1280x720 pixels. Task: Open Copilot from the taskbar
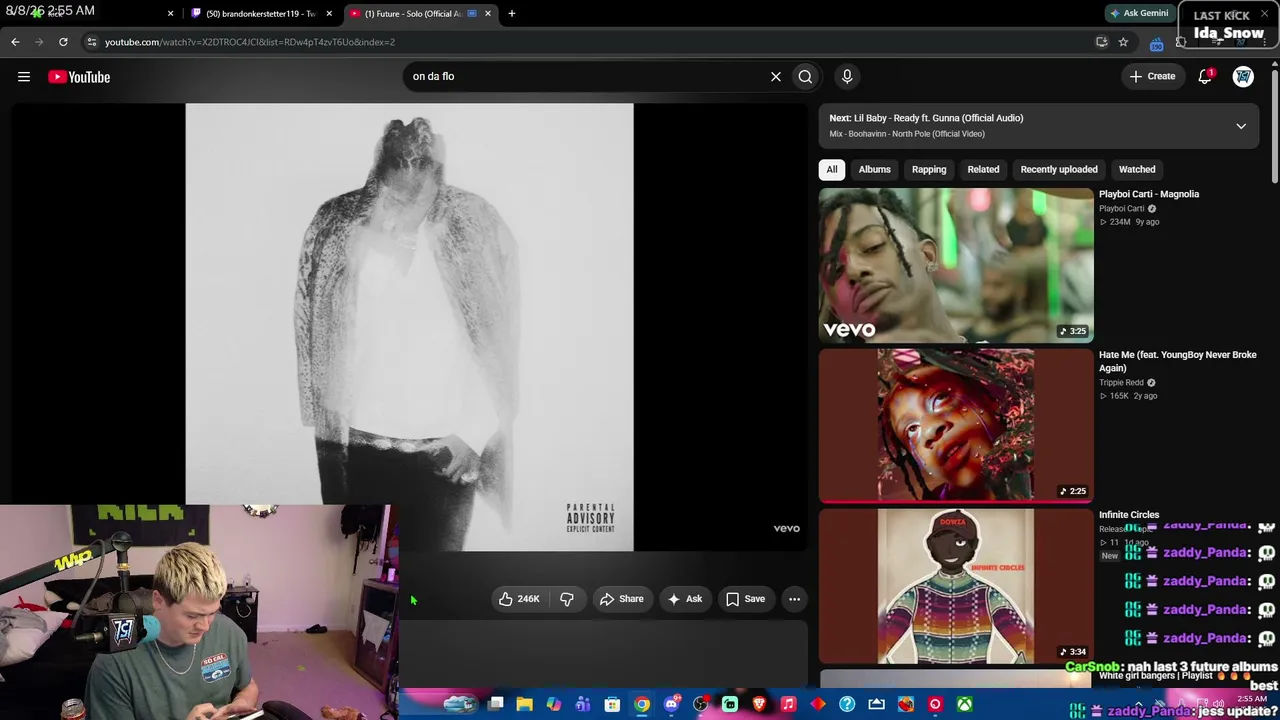(x=553, y=705)
